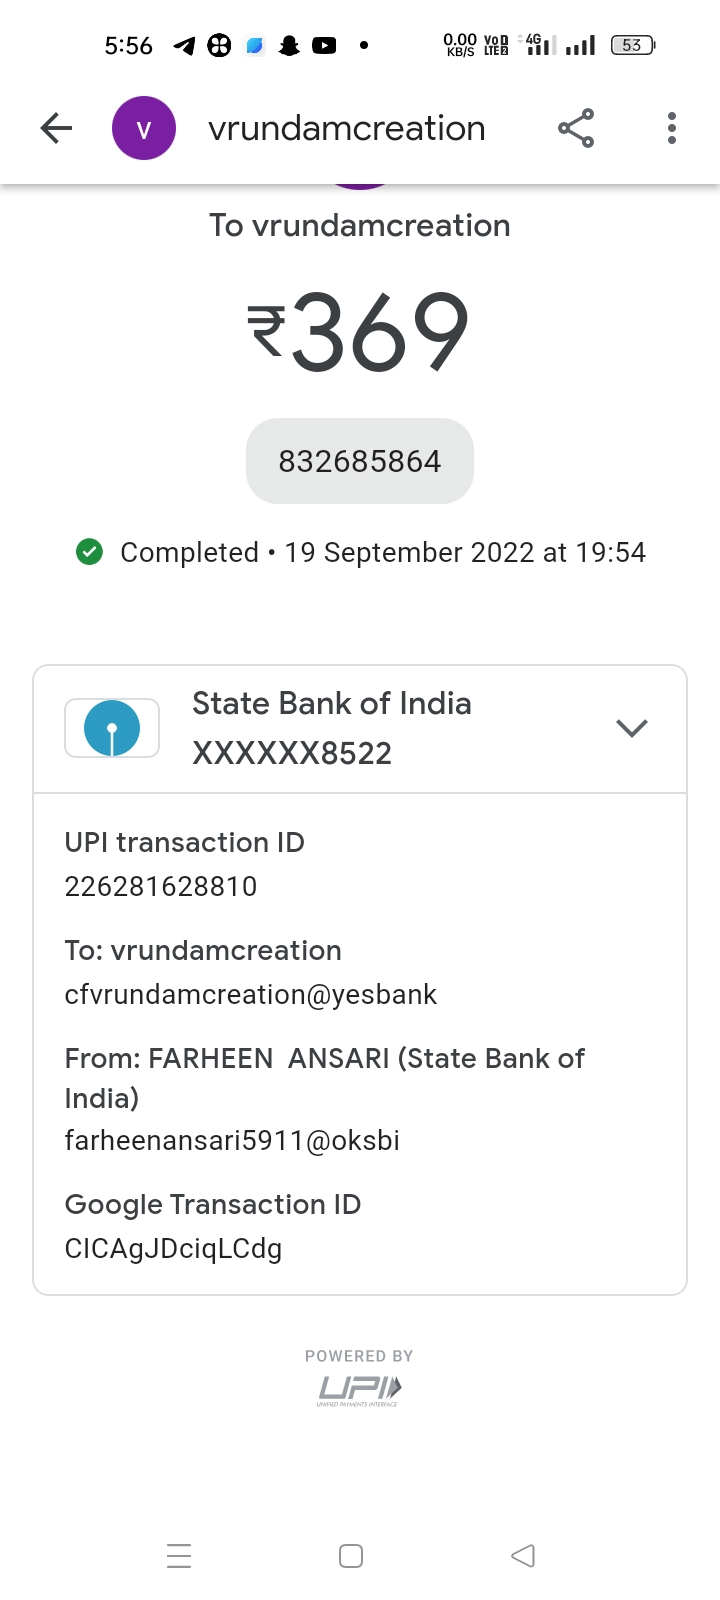Expand the State Bank of India chevron
This screenshot has width=720, height=1600.
pos(632,728)
